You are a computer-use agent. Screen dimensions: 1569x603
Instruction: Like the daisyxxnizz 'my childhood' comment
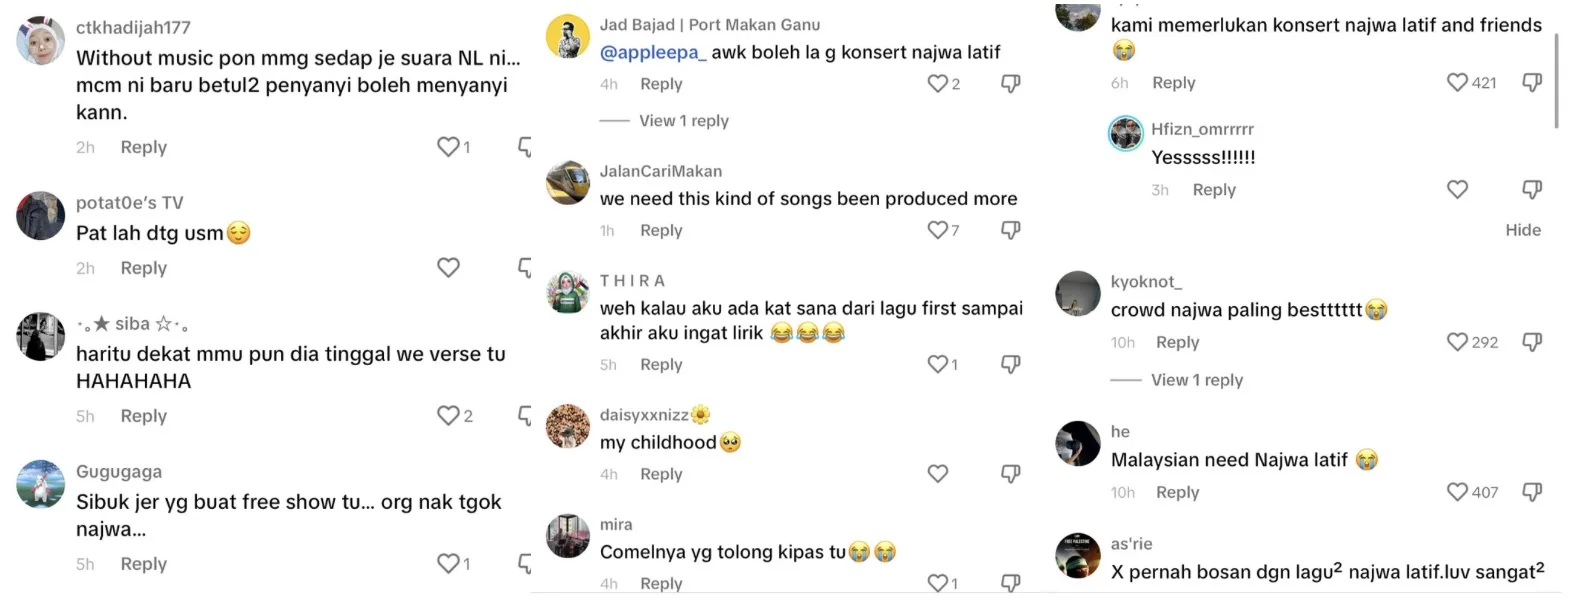pos(937,474)
